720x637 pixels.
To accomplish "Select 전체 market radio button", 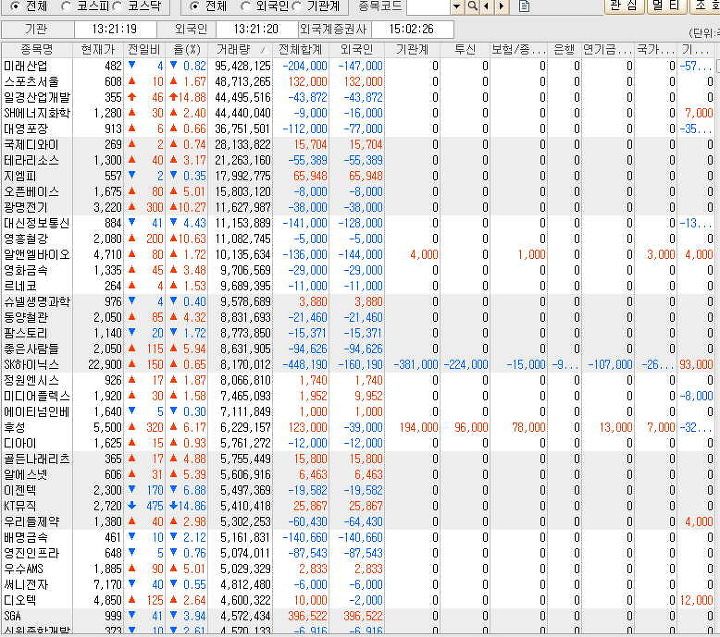I will click(15, 6).
